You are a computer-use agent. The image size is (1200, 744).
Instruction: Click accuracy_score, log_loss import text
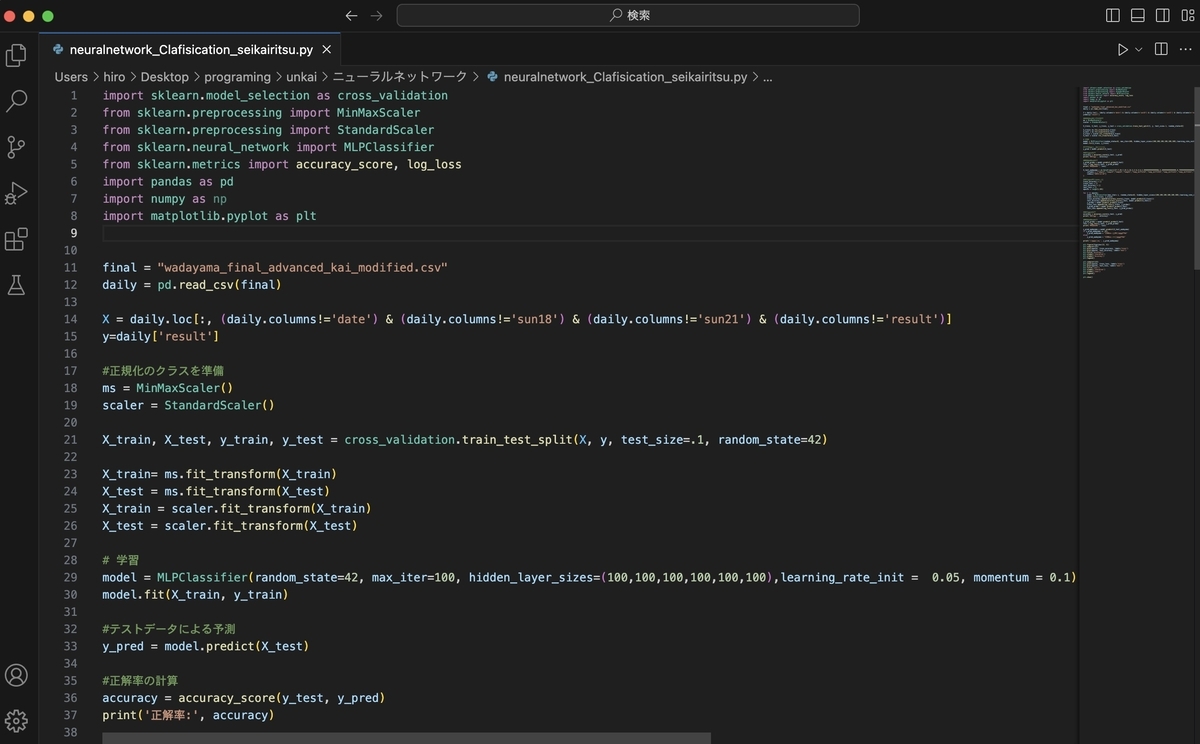(379, 164)
